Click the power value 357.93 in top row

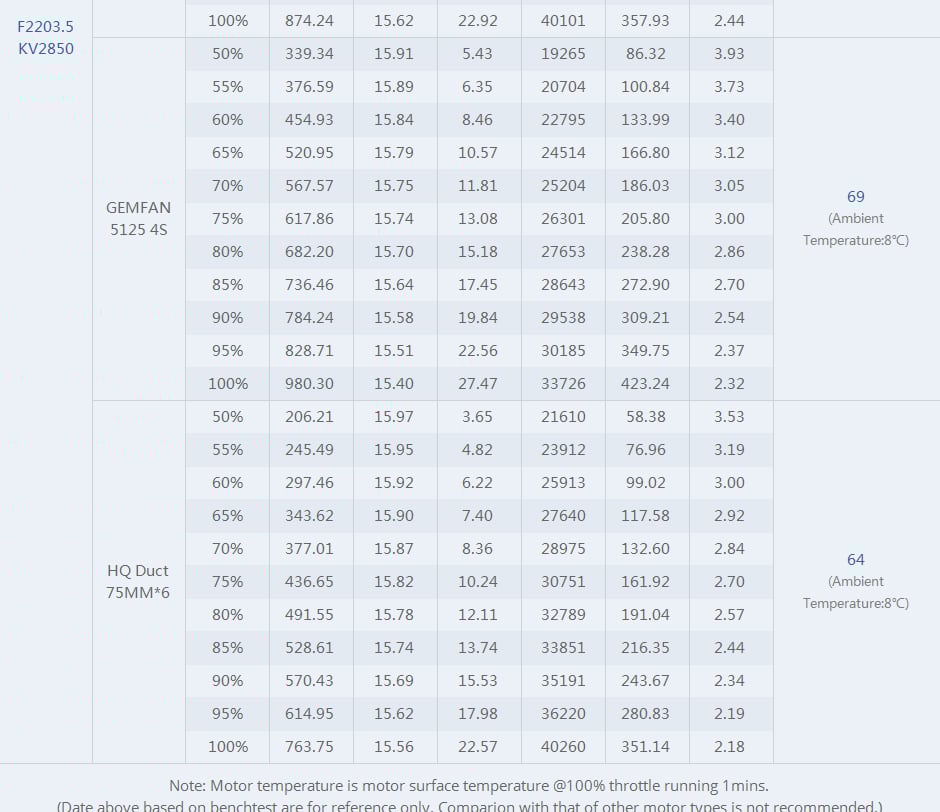click(645, 20)
